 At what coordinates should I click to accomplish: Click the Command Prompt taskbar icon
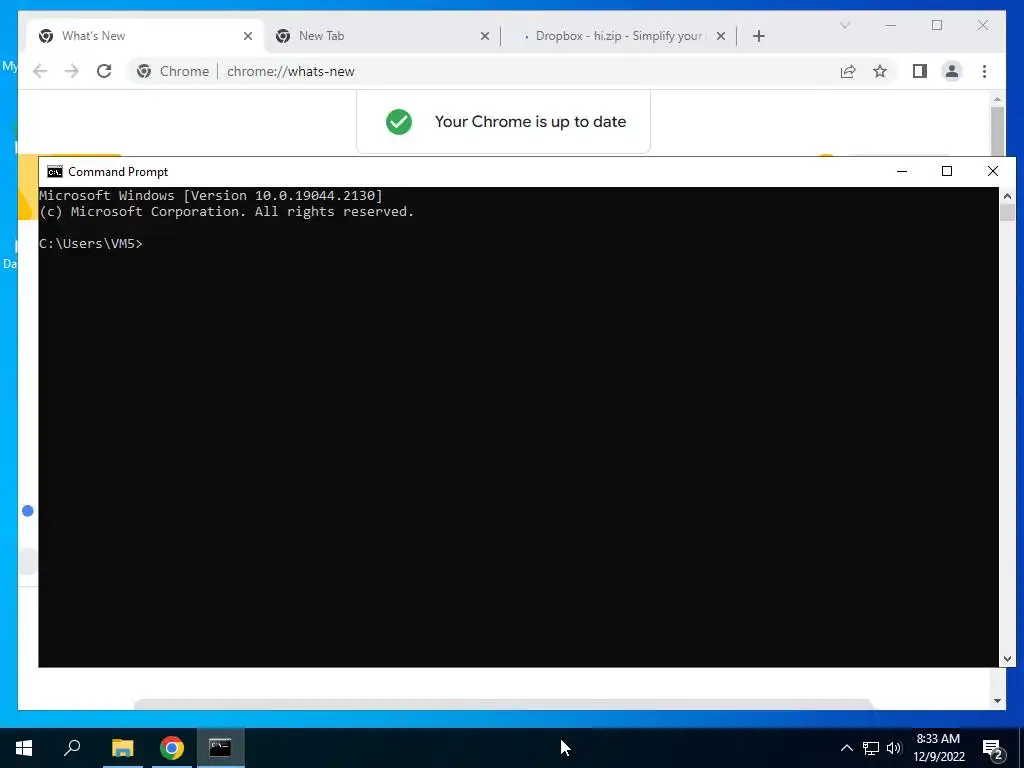(x=220, y=748)
